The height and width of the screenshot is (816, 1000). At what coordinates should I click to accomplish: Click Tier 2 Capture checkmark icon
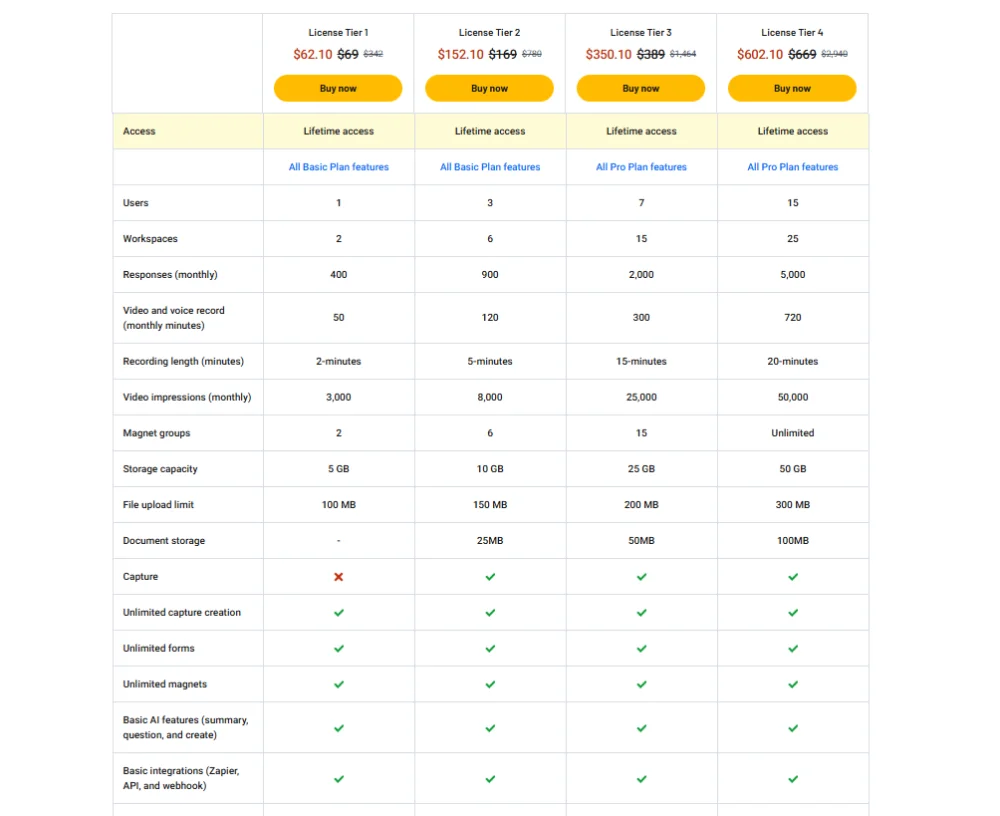click(490, 577)
